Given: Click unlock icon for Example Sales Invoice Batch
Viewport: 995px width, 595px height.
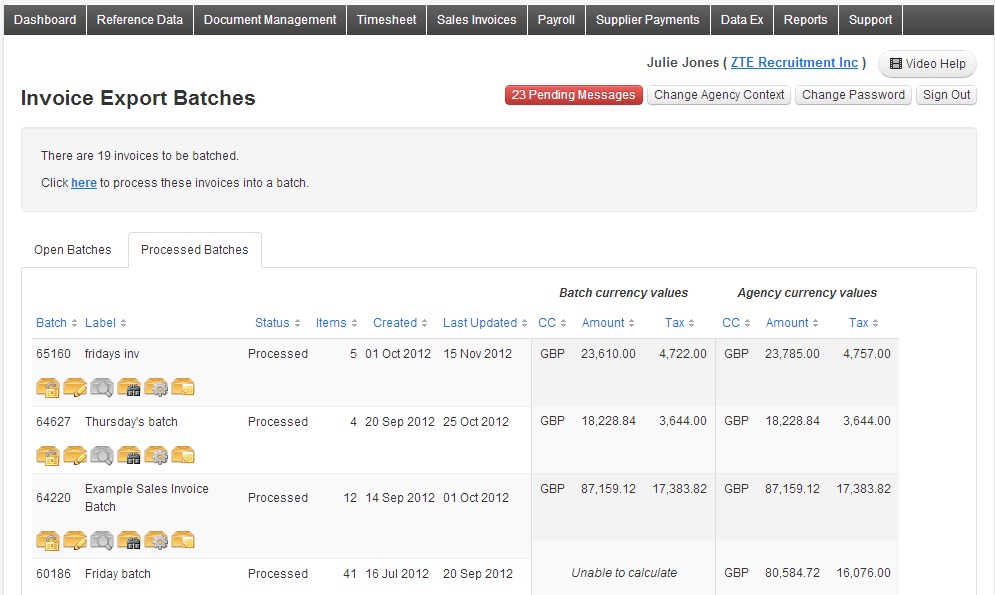Looking at the screenshot, I should [x=48, y=540].
